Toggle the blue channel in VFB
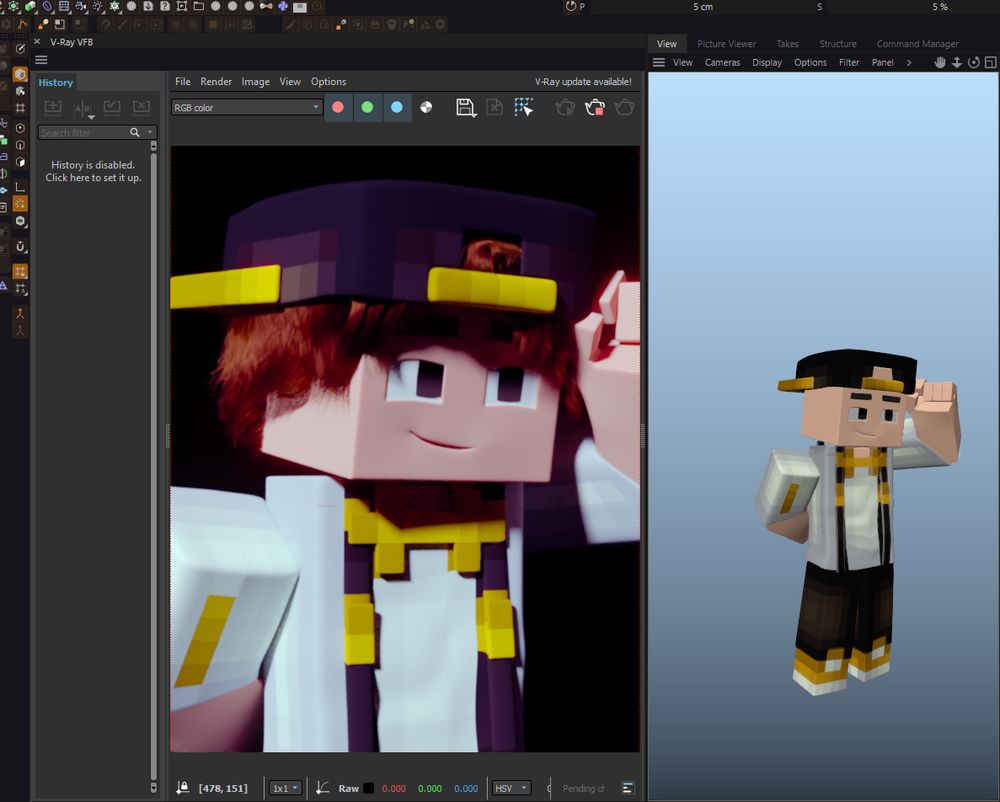1000x802 pixels. pyautogui.click(x=397, y=108)
